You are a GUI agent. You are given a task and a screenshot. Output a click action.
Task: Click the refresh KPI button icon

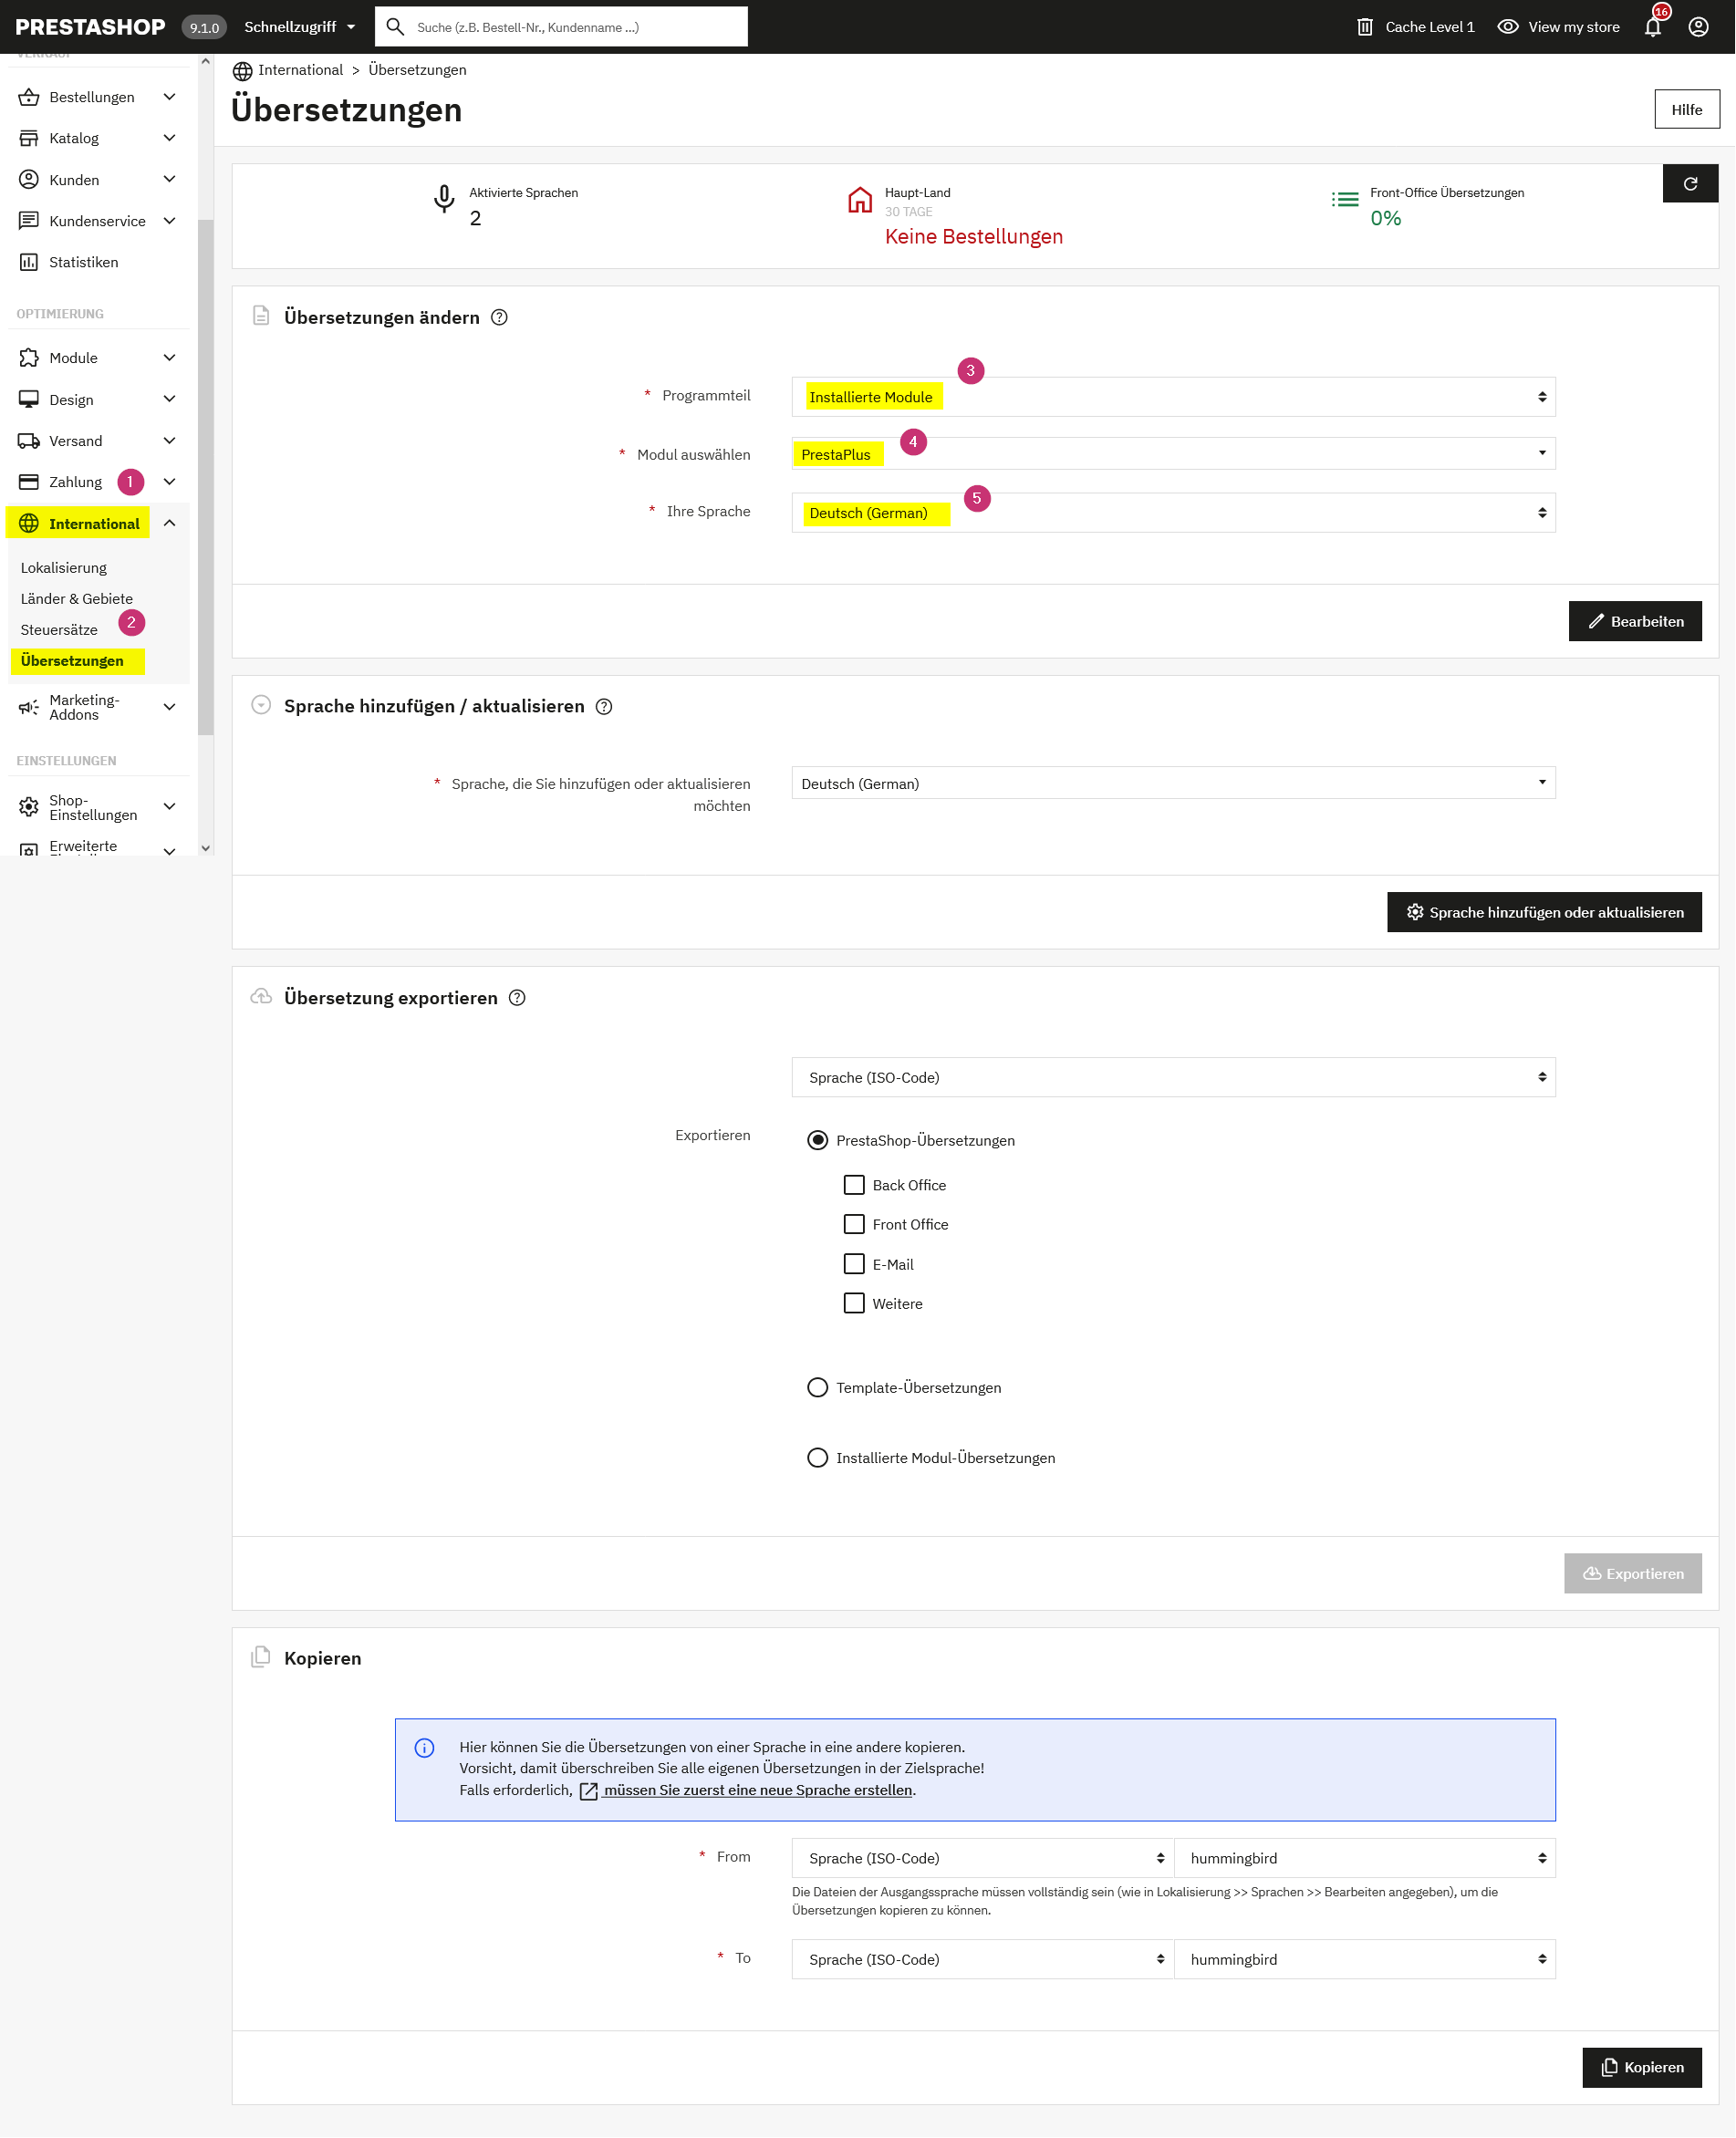pos(1691,184)
